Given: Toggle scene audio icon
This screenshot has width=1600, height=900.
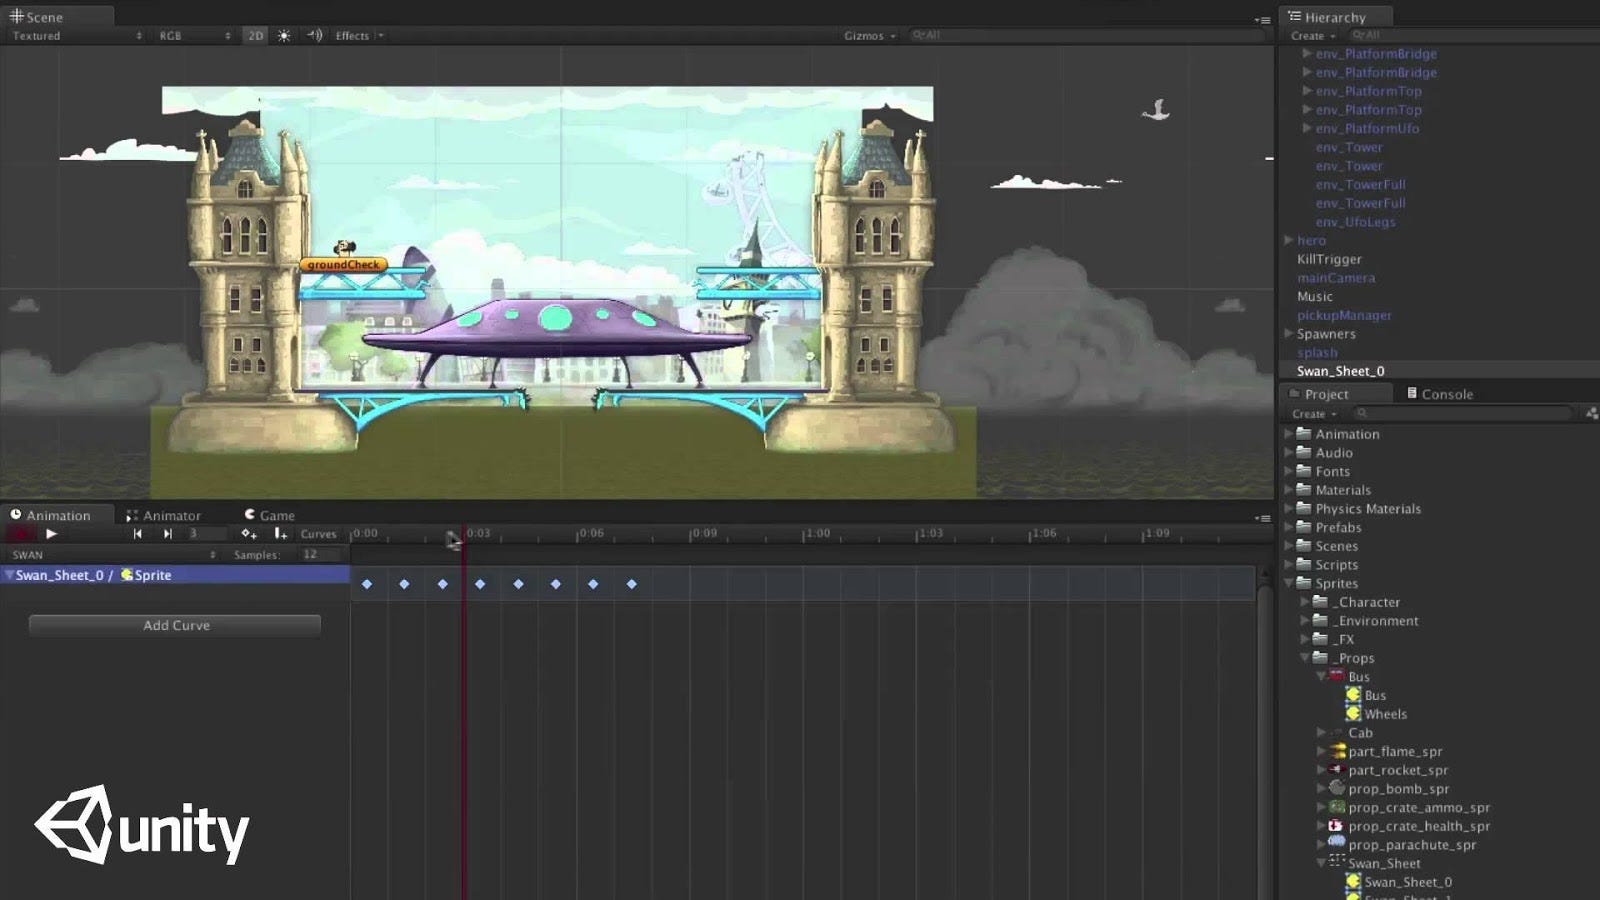Looking at the screenshot, I should point(313,35).
